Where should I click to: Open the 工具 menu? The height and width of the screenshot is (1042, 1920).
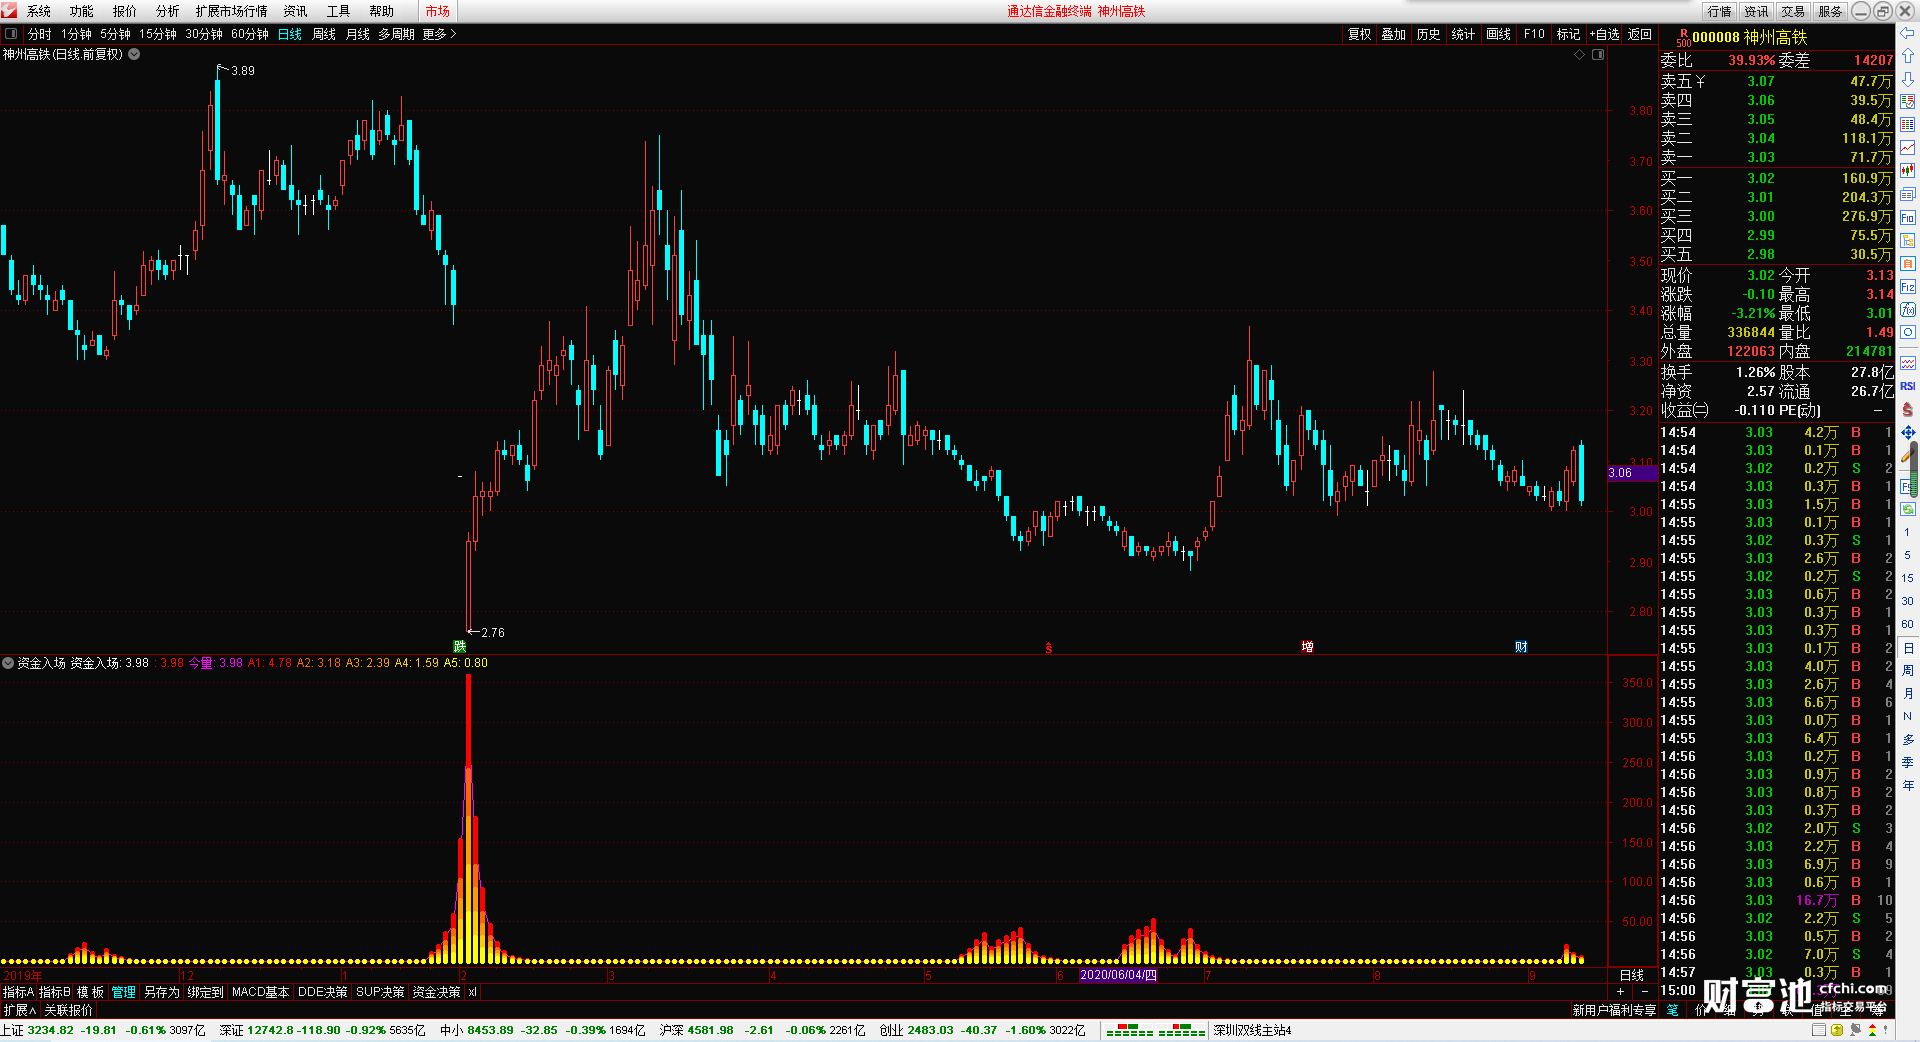(338, 11)
